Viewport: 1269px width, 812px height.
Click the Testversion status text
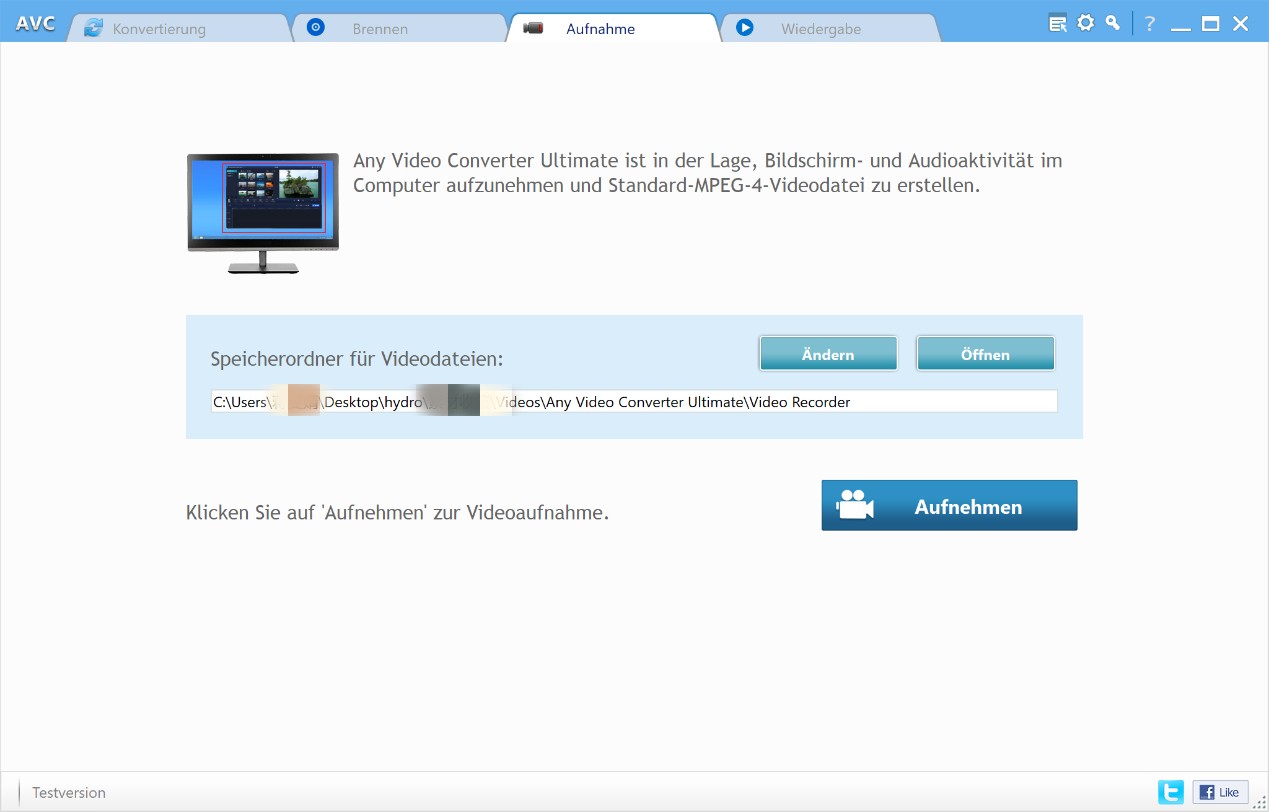[69, 793]
